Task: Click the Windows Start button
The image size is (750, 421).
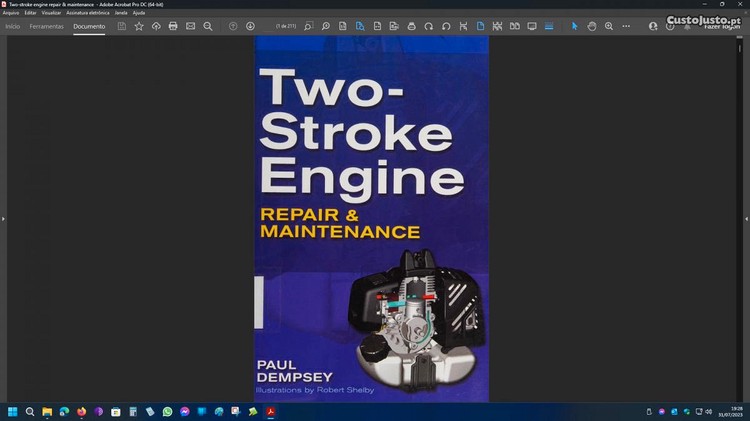Action: pos(13,411)
